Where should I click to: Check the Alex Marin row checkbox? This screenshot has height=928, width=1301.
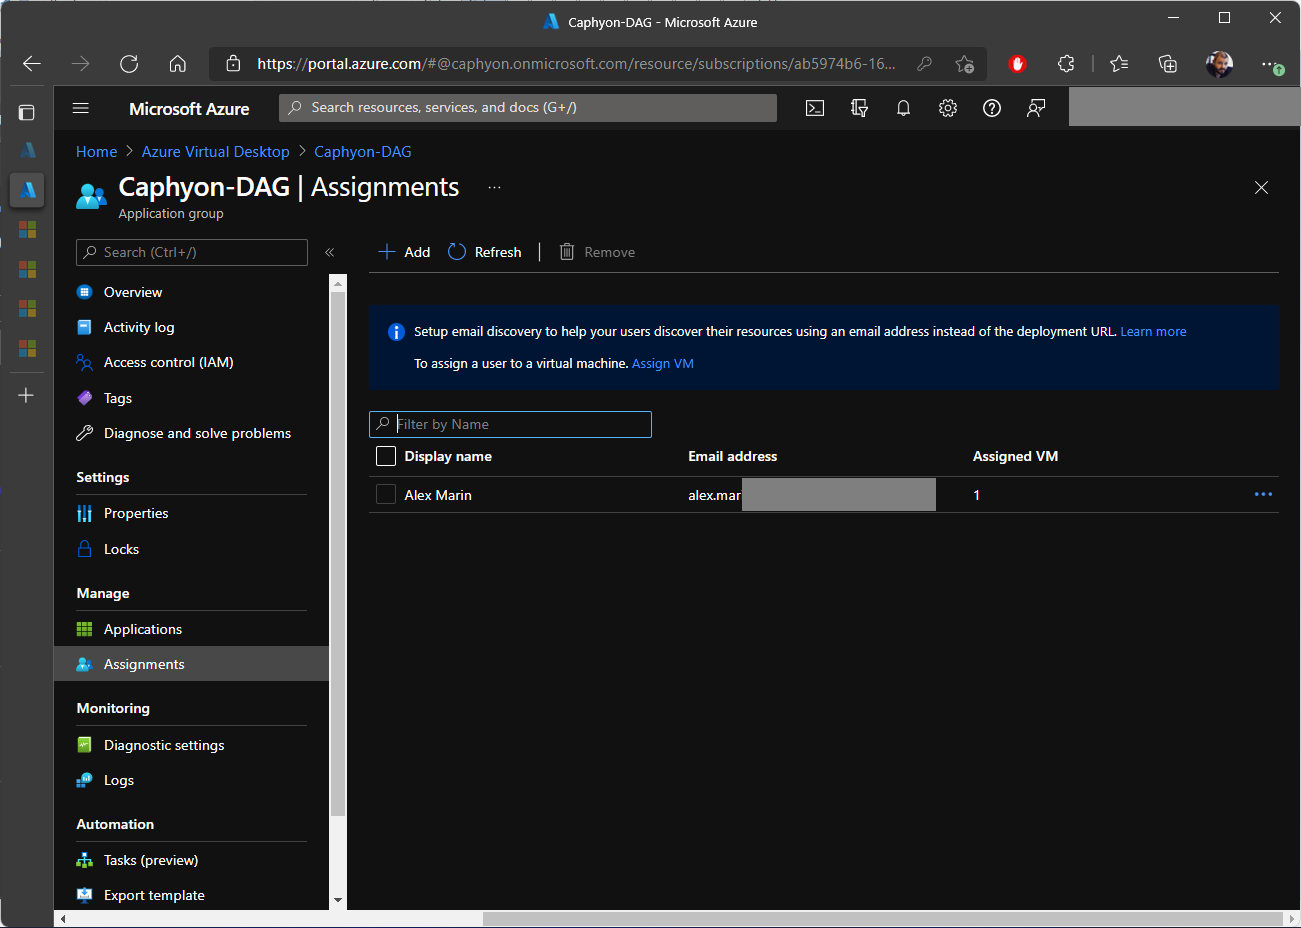tap(386, 494)
